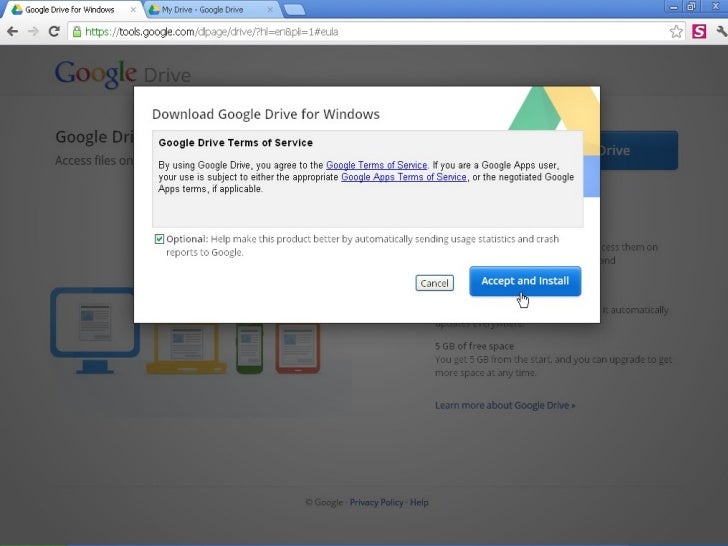This screenshot has width=728, height=546.
Task: Close the My Drive - Google Drive tab
Action: point(270,9)
